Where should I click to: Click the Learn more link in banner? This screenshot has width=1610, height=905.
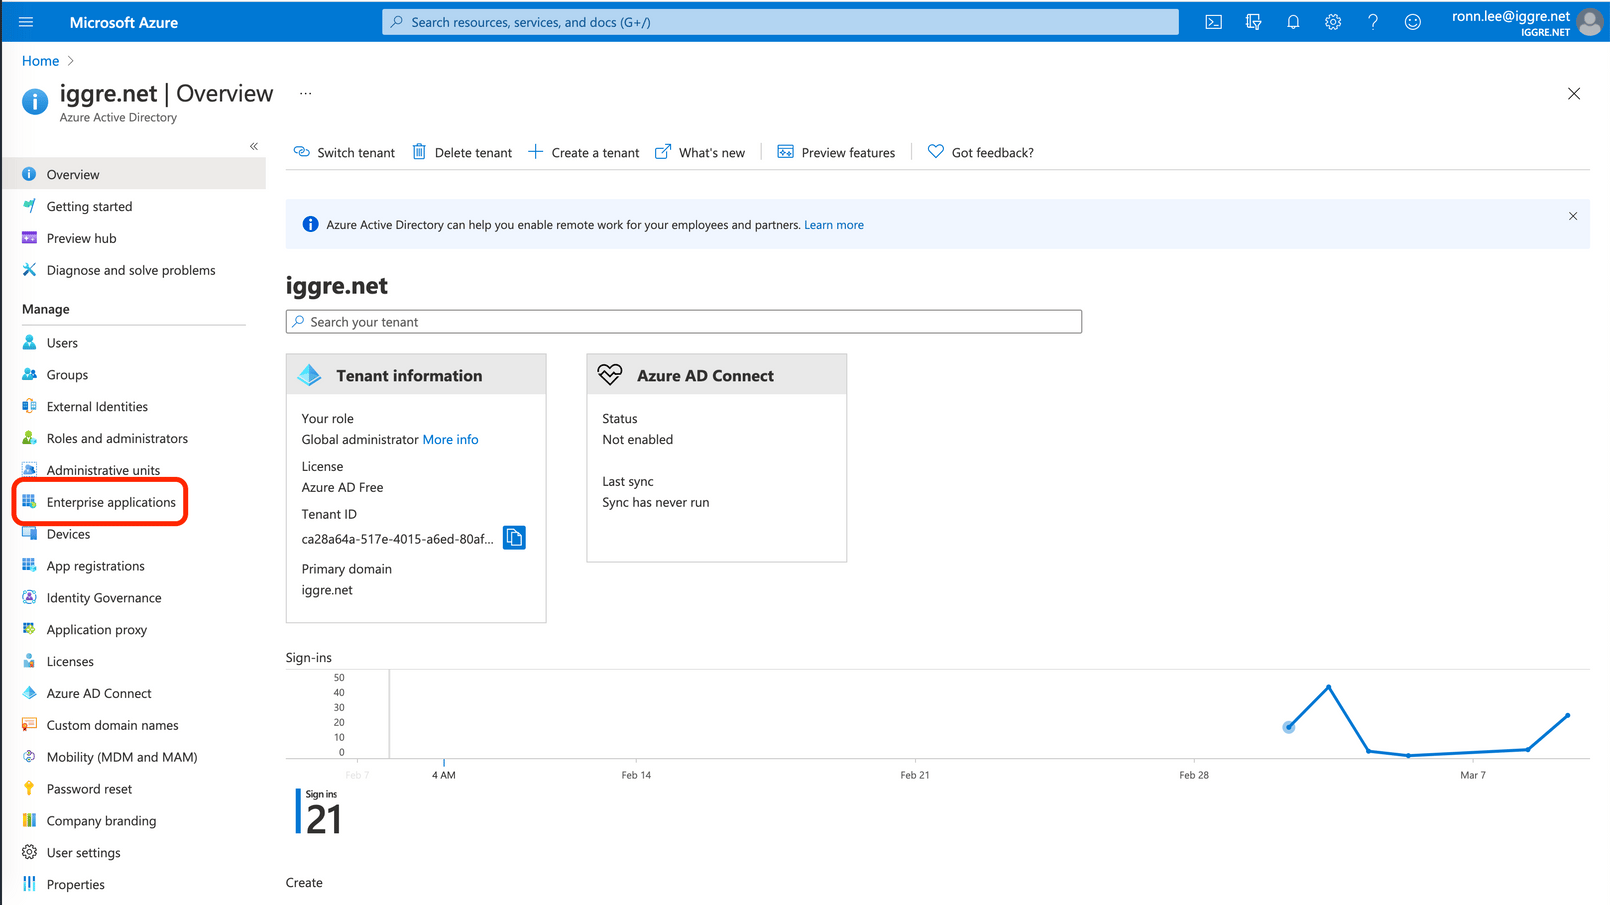[x=834, y=225]
